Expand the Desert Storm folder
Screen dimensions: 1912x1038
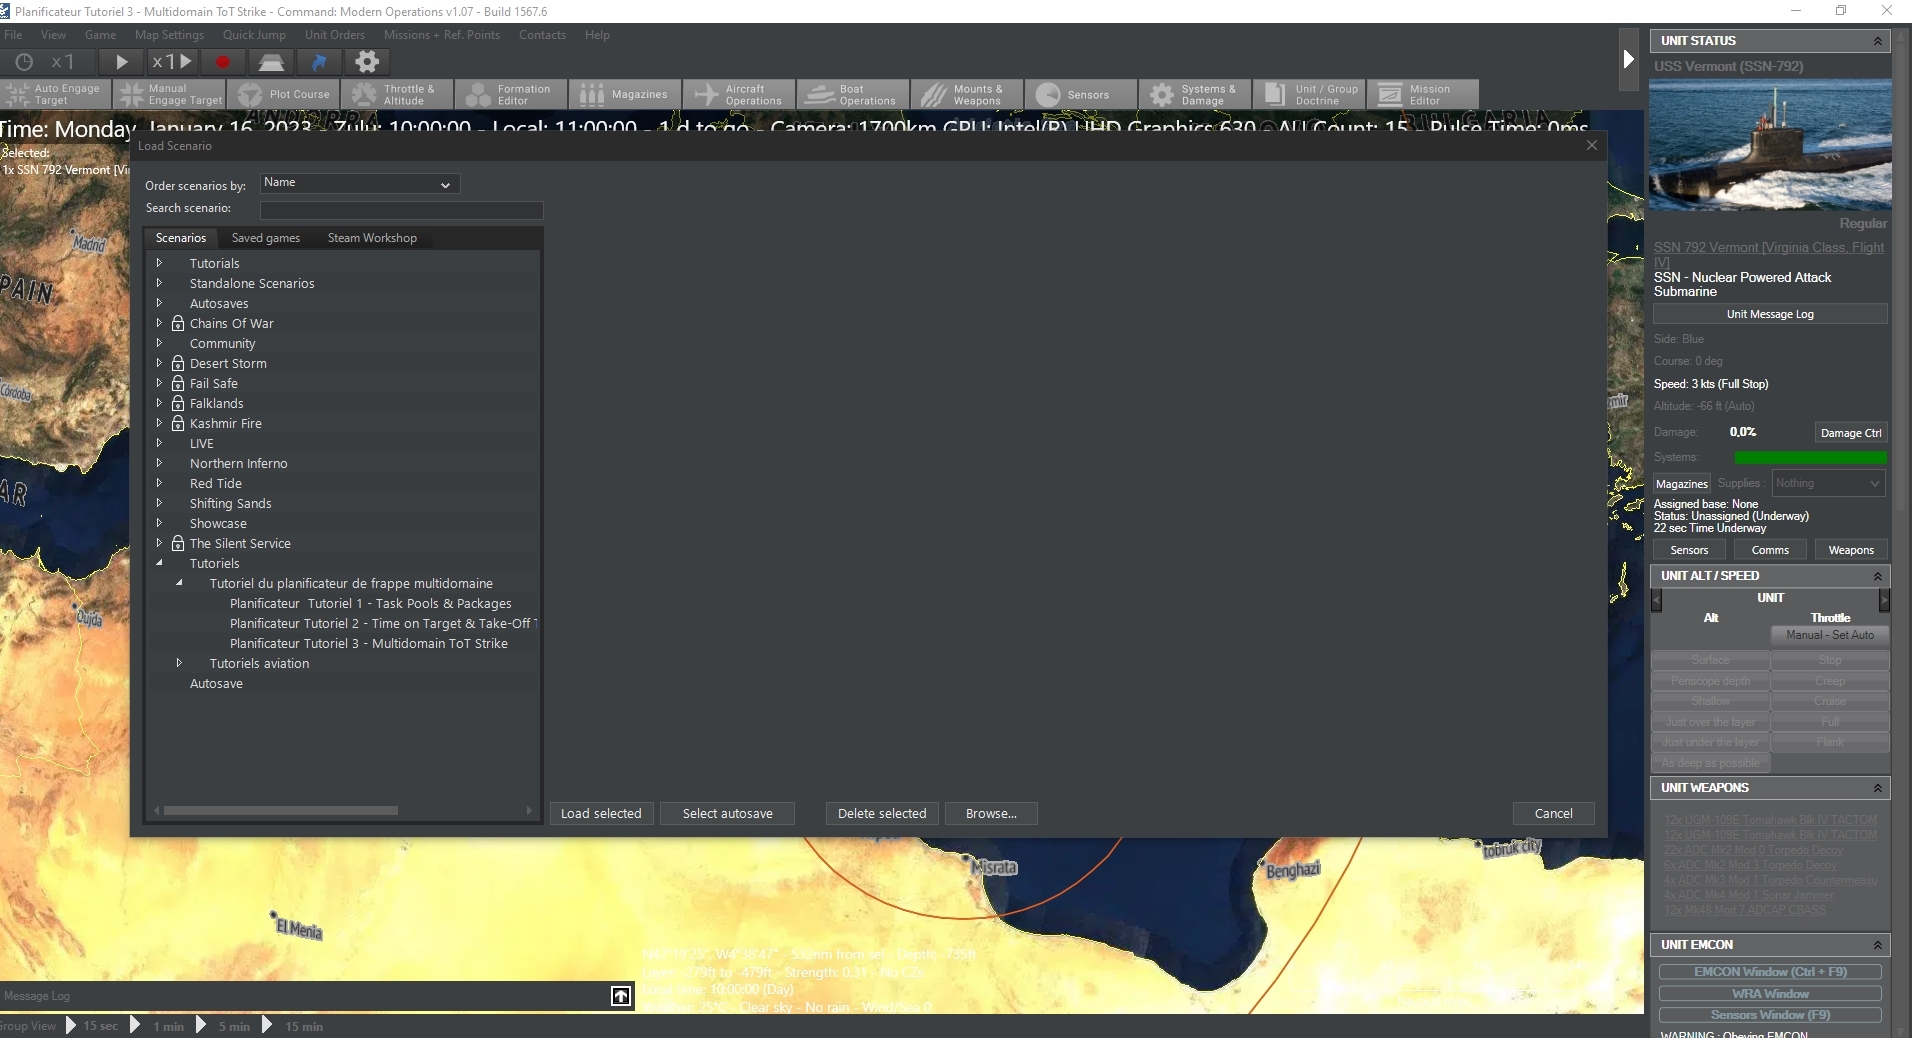point(159,363)
